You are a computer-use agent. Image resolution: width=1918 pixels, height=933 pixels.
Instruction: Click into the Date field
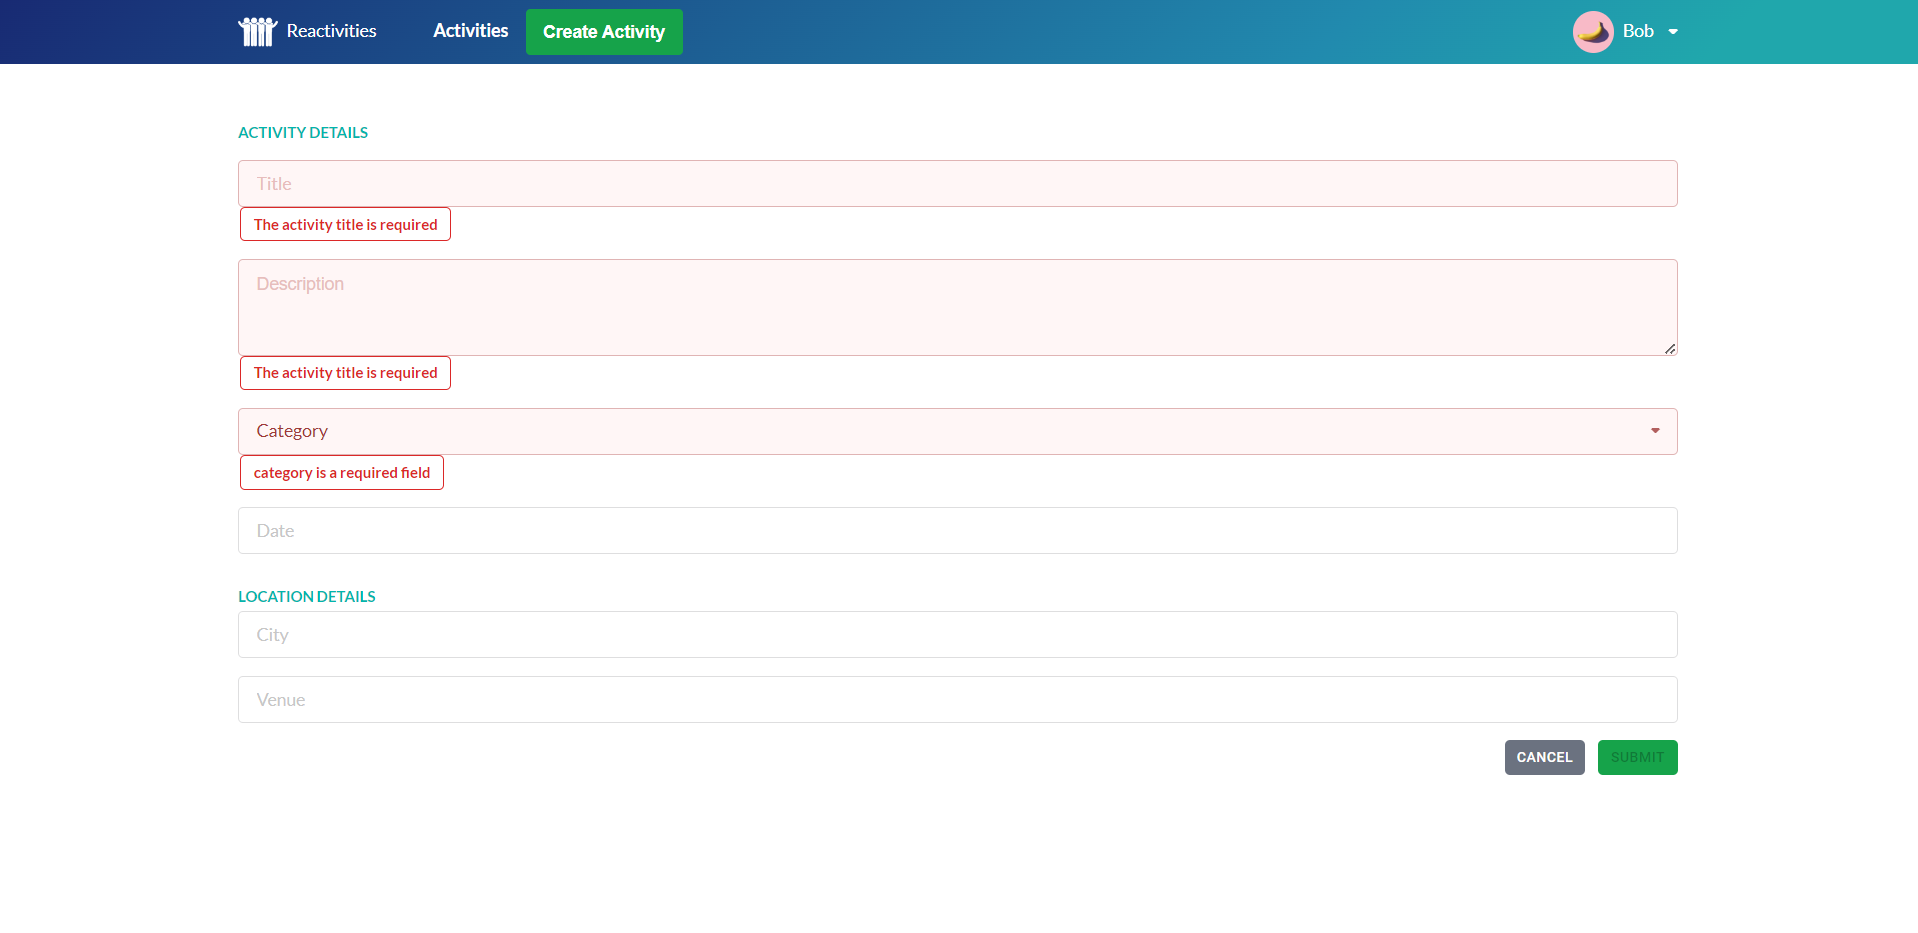956,531
